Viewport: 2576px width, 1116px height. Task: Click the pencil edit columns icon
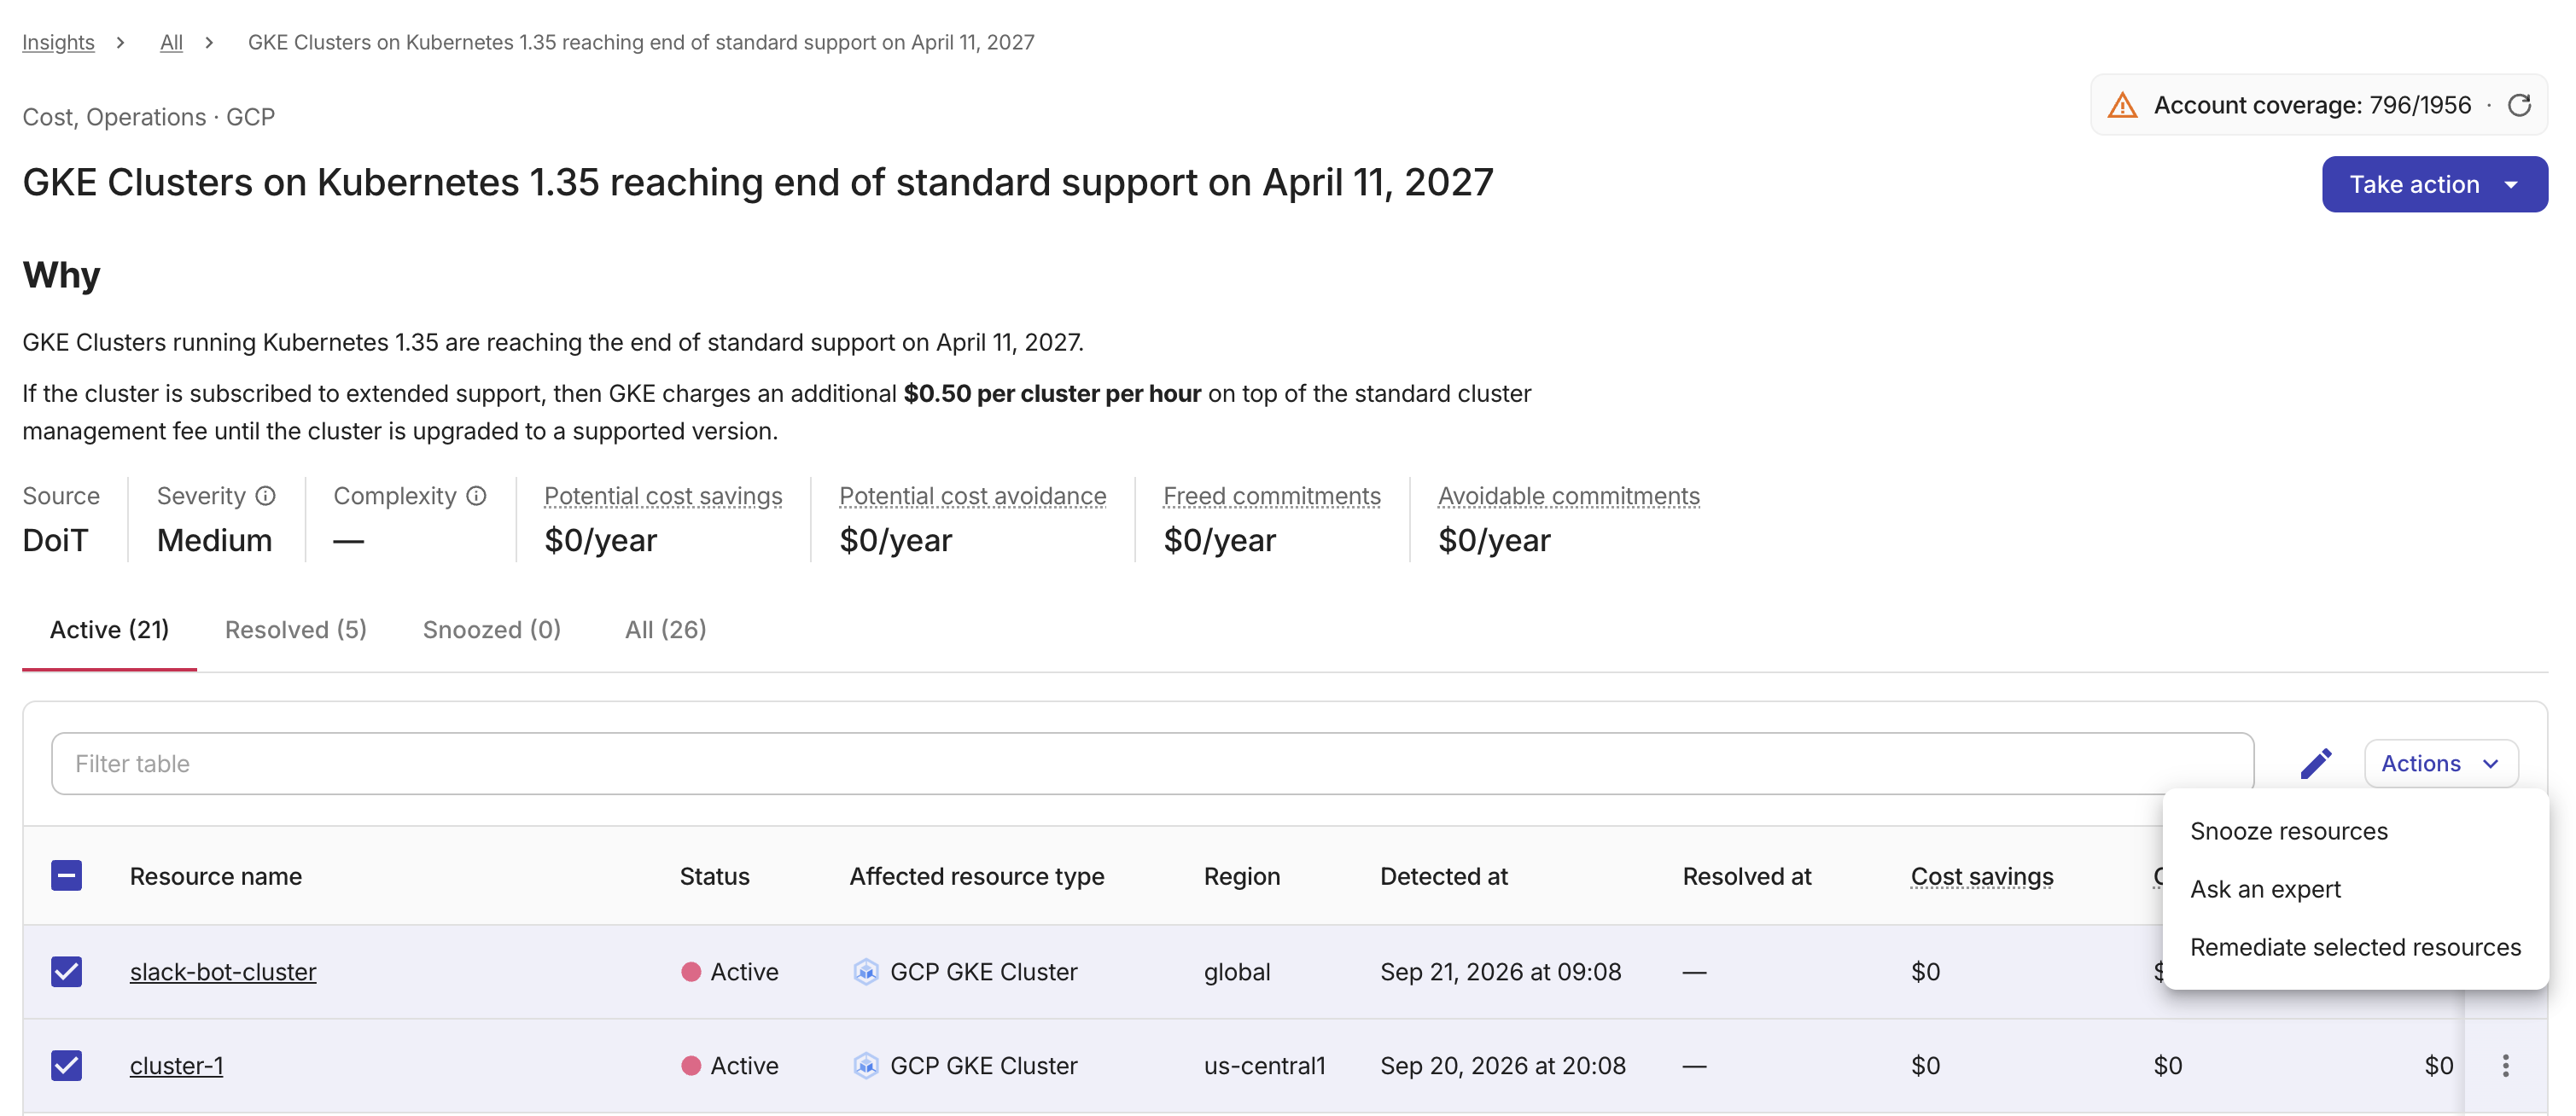(x=2316, y=764)
